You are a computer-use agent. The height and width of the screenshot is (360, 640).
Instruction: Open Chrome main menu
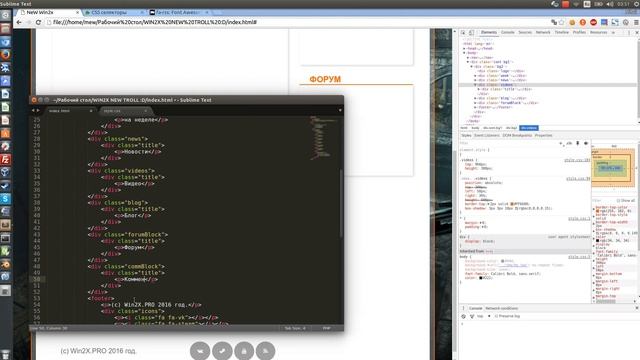click(x=636, y=22)
